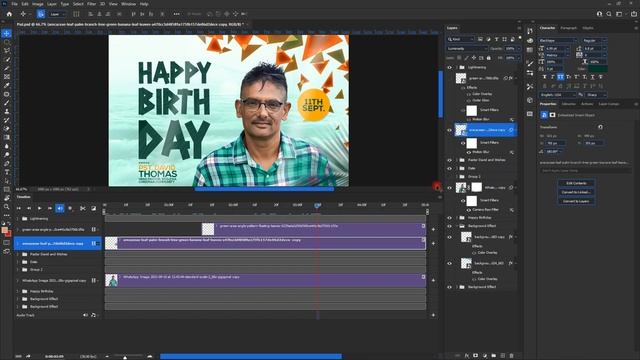The height and width of the screenshot is (360, 640).
Task: Click the Edit Contents button
Action: [576, 183]
